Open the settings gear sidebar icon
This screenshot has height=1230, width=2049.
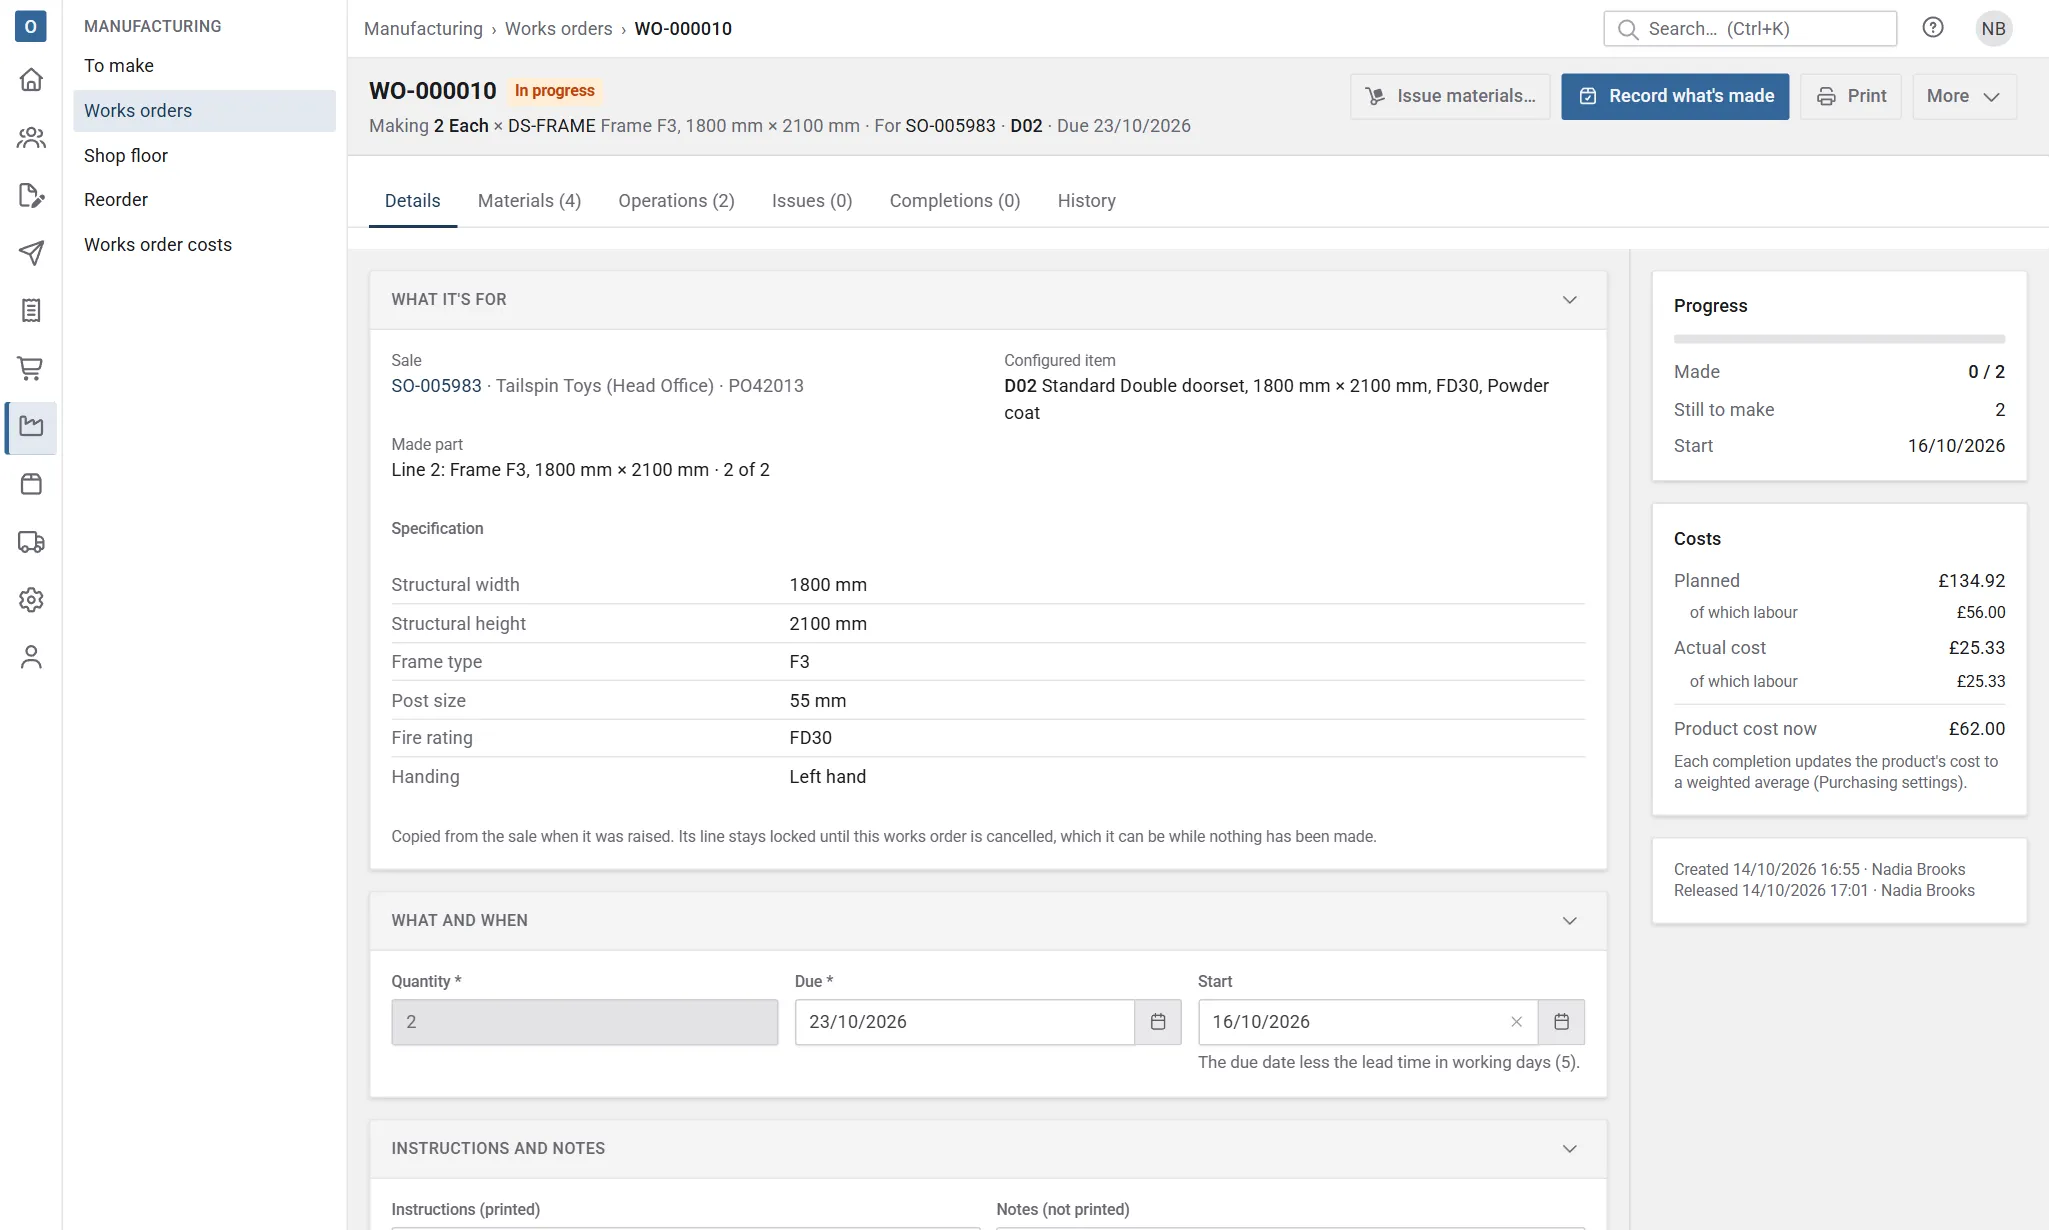point(31,600)
